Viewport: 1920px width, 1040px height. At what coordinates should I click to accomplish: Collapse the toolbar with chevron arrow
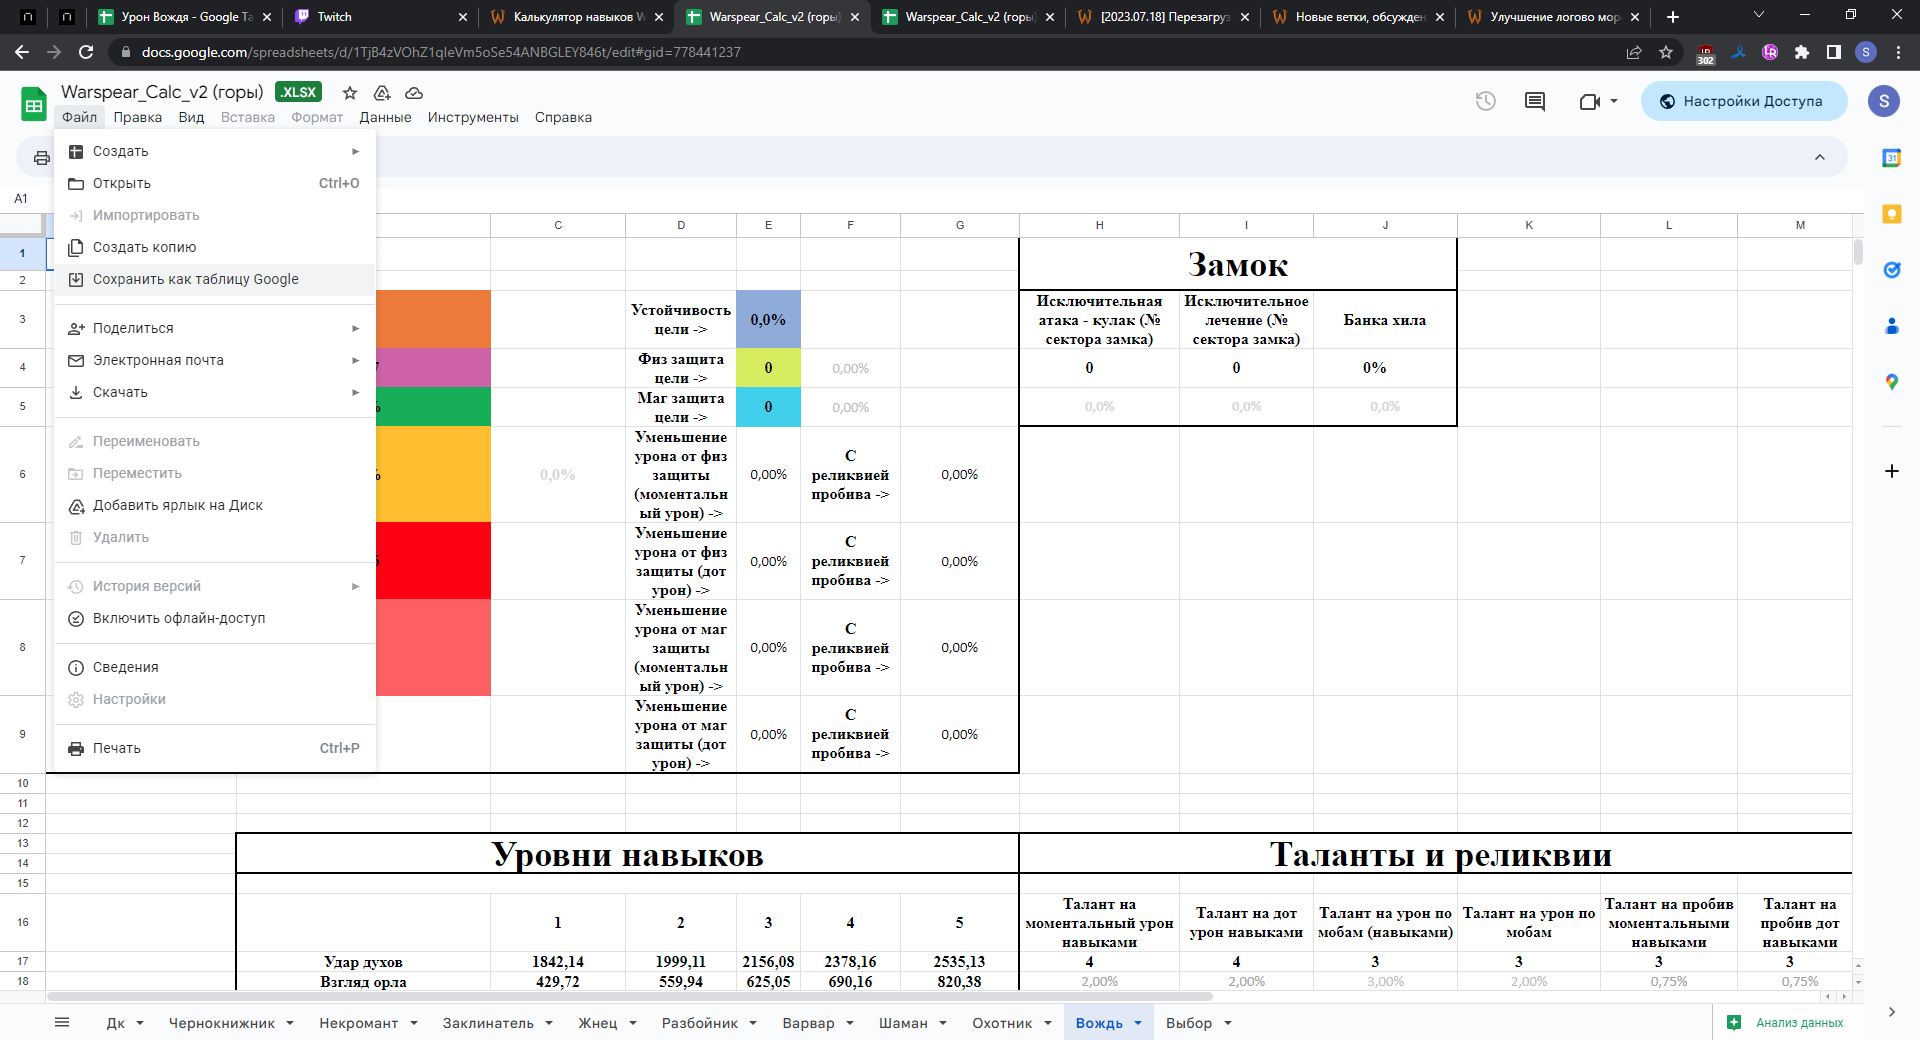pyautogui.click(x=1819, y=158)
